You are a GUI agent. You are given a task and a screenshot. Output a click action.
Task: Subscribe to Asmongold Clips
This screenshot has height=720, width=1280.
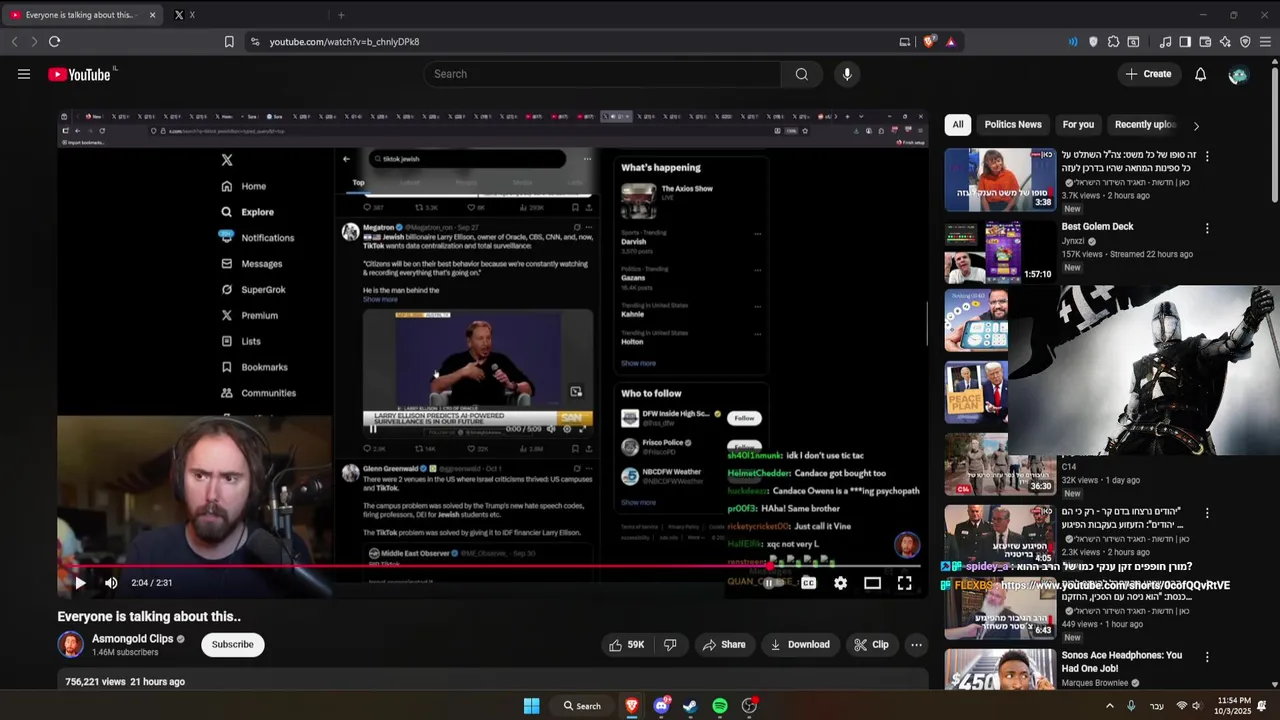coord(232,644)
